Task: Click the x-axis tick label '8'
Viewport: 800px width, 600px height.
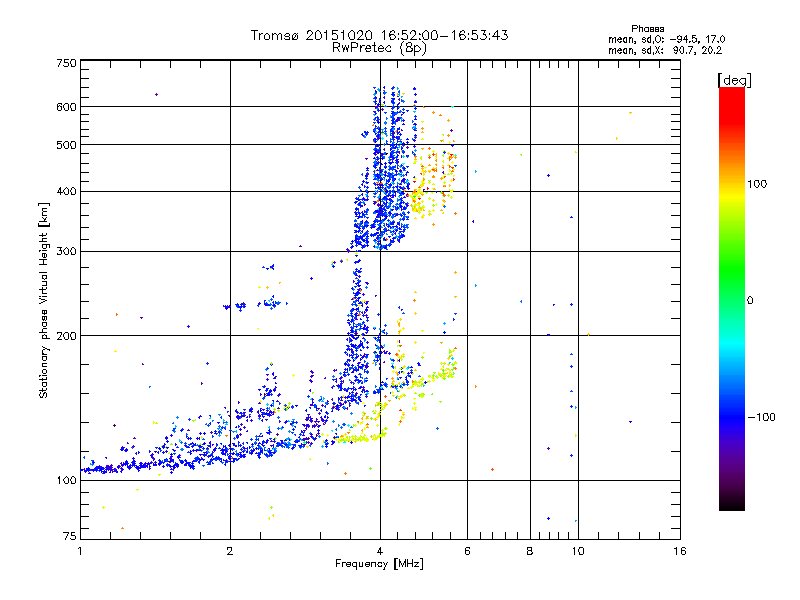Action: click(530, 551)
